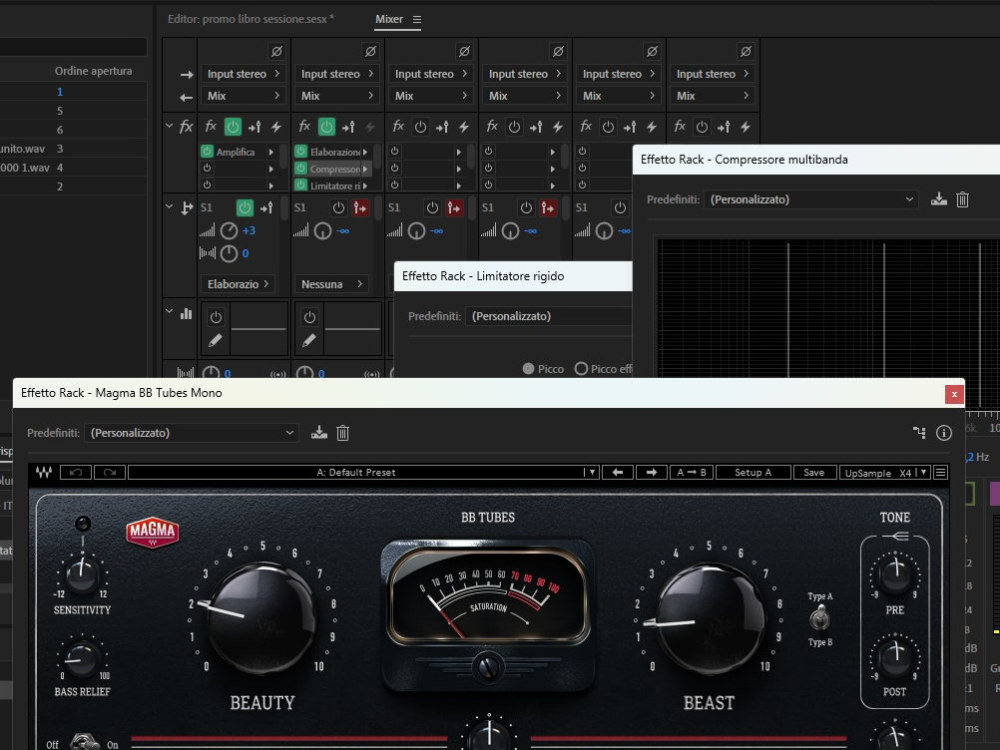Click the Ordine apertura column header
Viewport: 1000px width, 750px height.
click(x=93, y=71)
